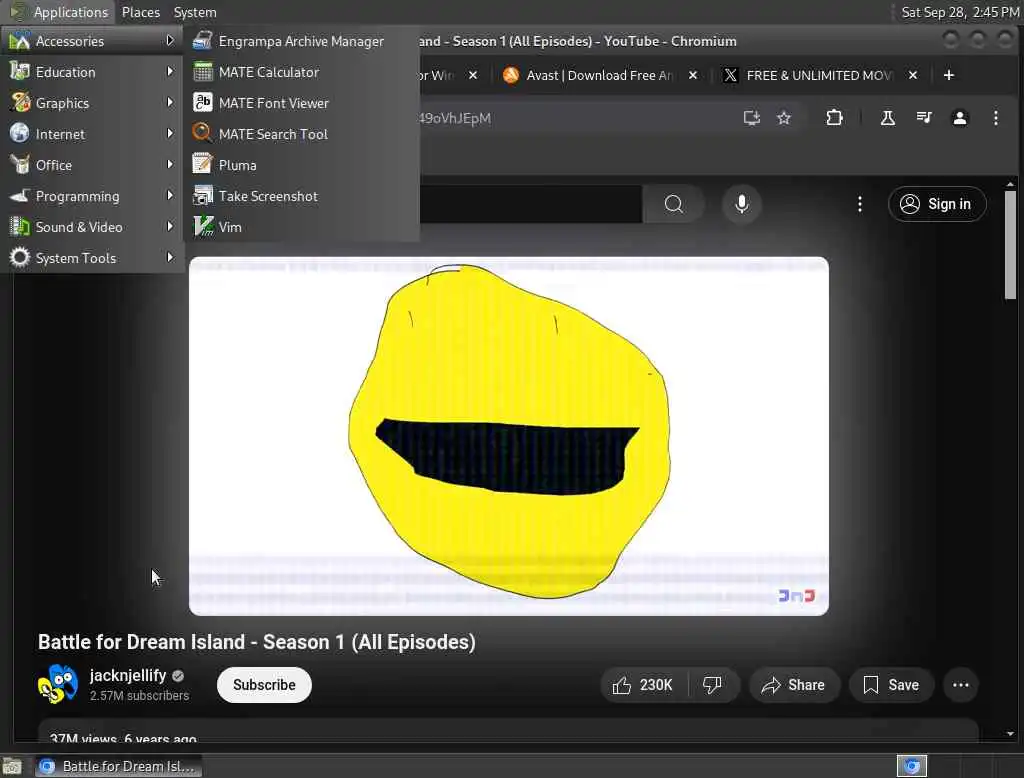Expand the Internet submenu arrow

click(x=170, y=133)
